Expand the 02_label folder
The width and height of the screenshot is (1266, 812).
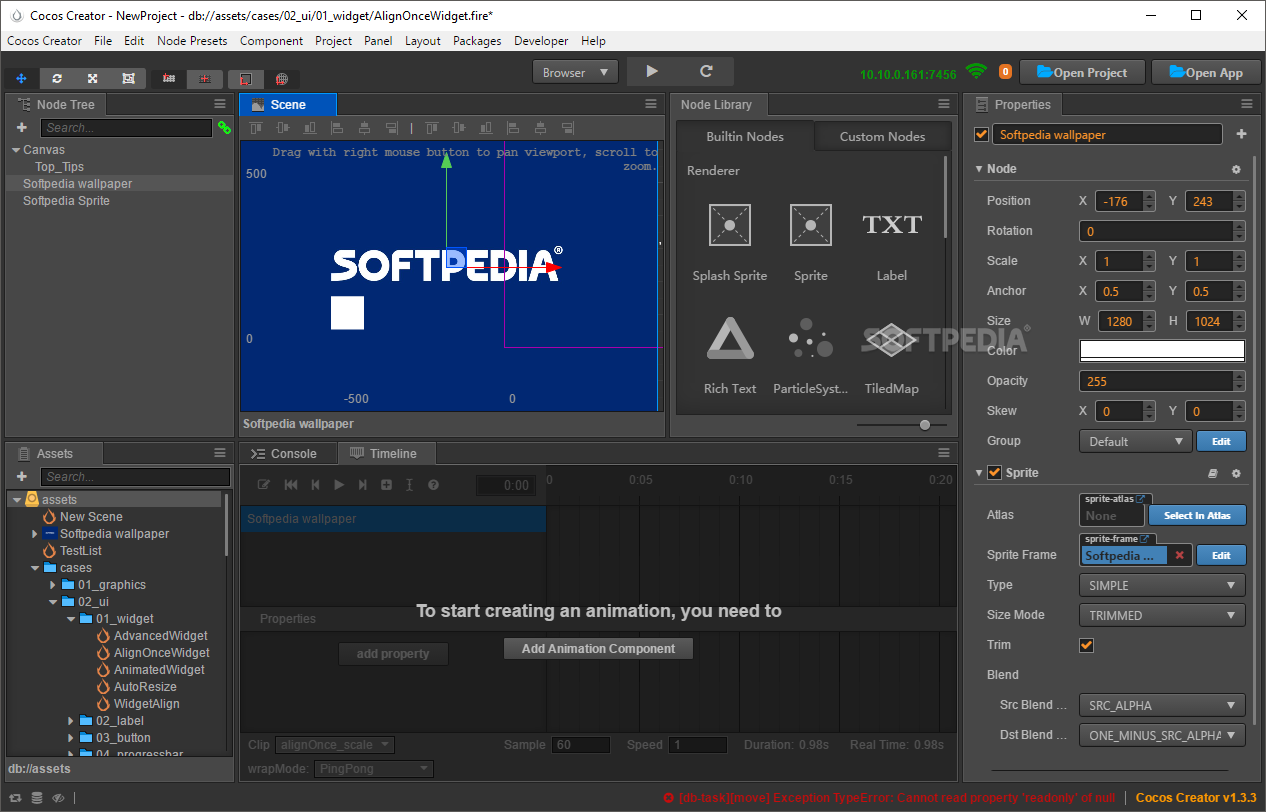70,721
